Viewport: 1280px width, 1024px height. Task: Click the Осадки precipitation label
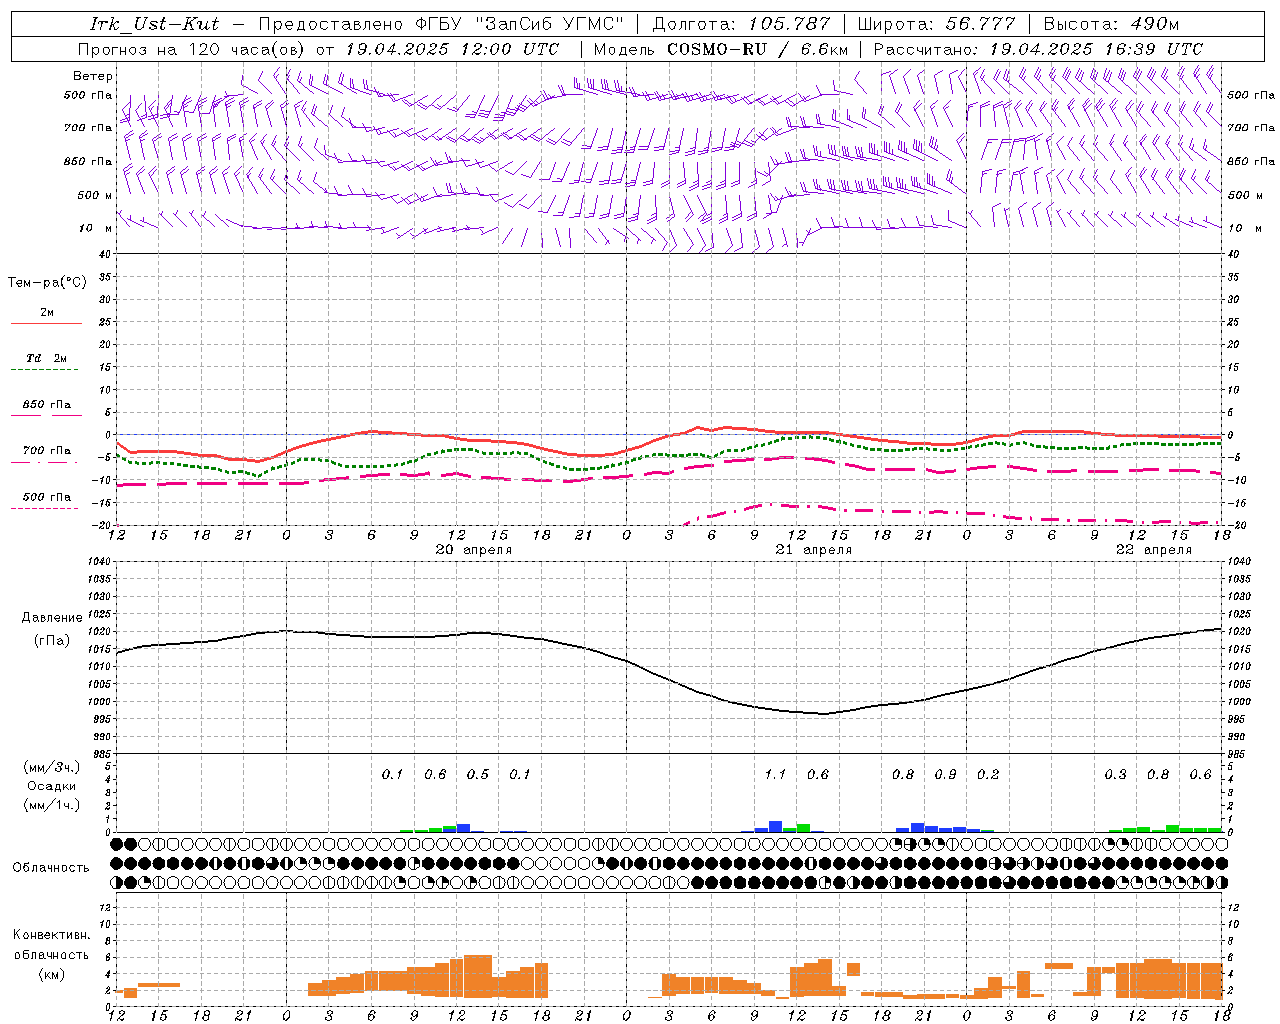click(52, 786)
